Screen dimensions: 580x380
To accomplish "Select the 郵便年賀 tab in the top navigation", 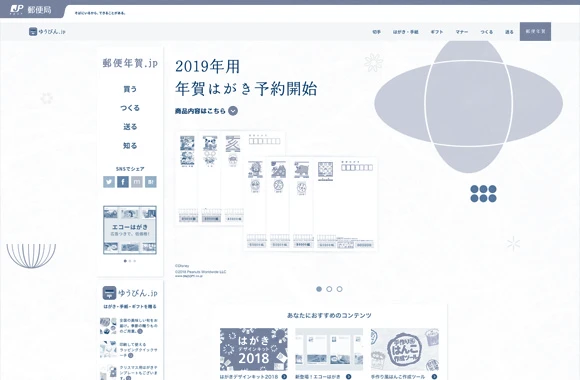I will coord(535,31).
